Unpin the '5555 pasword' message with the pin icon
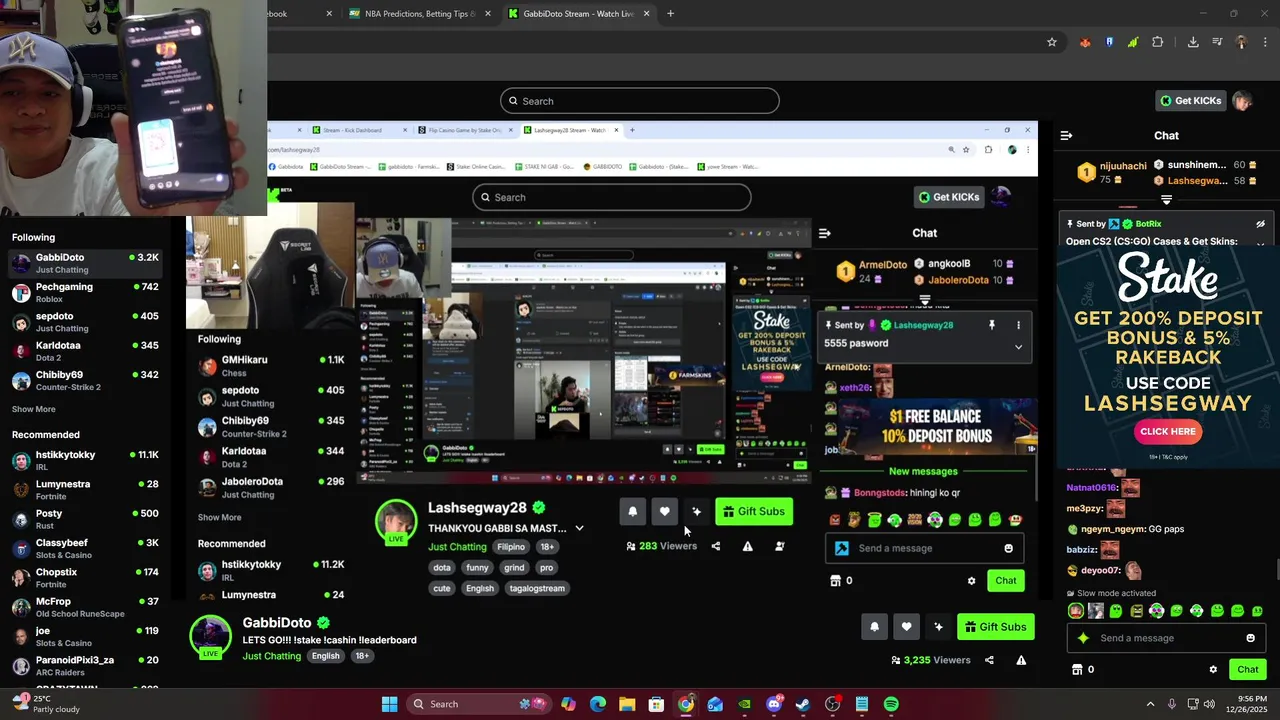 991,325
